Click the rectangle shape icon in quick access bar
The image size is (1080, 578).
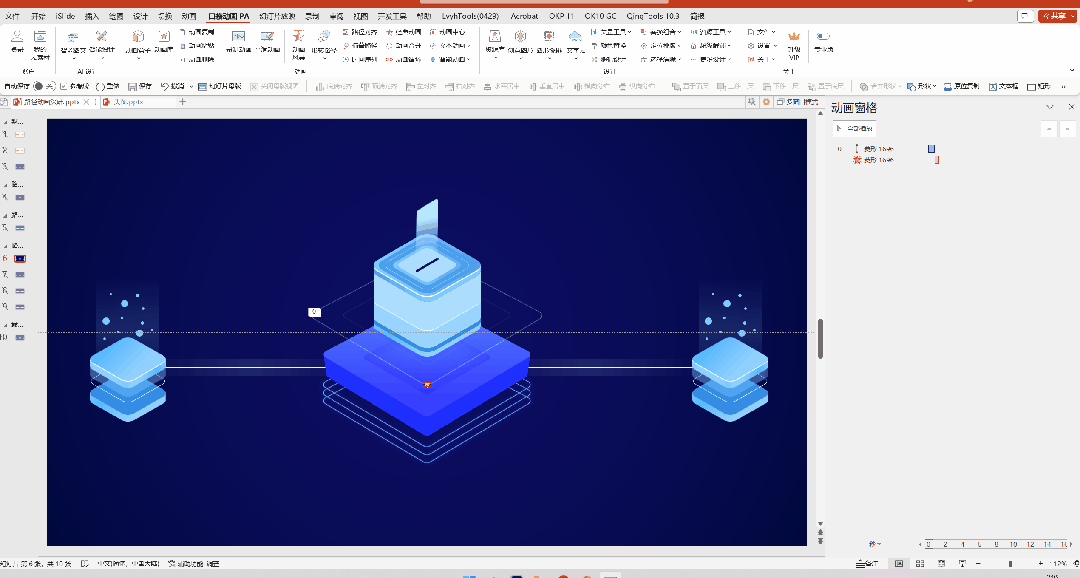(x=1031, y=87)
